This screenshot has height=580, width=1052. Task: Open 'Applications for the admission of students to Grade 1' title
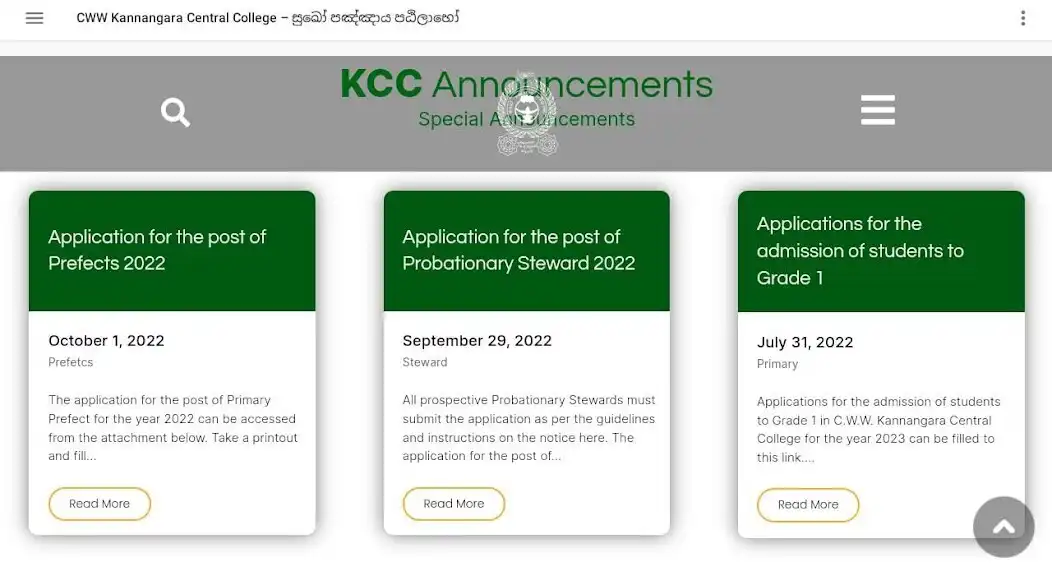point(860,251)
